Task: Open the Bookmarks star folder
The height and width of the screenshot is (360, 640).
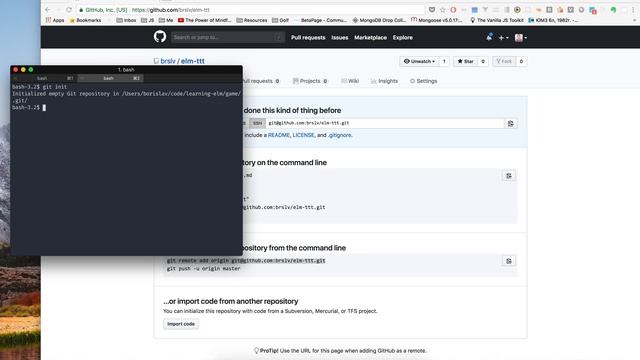Action: tap(85, 20)
